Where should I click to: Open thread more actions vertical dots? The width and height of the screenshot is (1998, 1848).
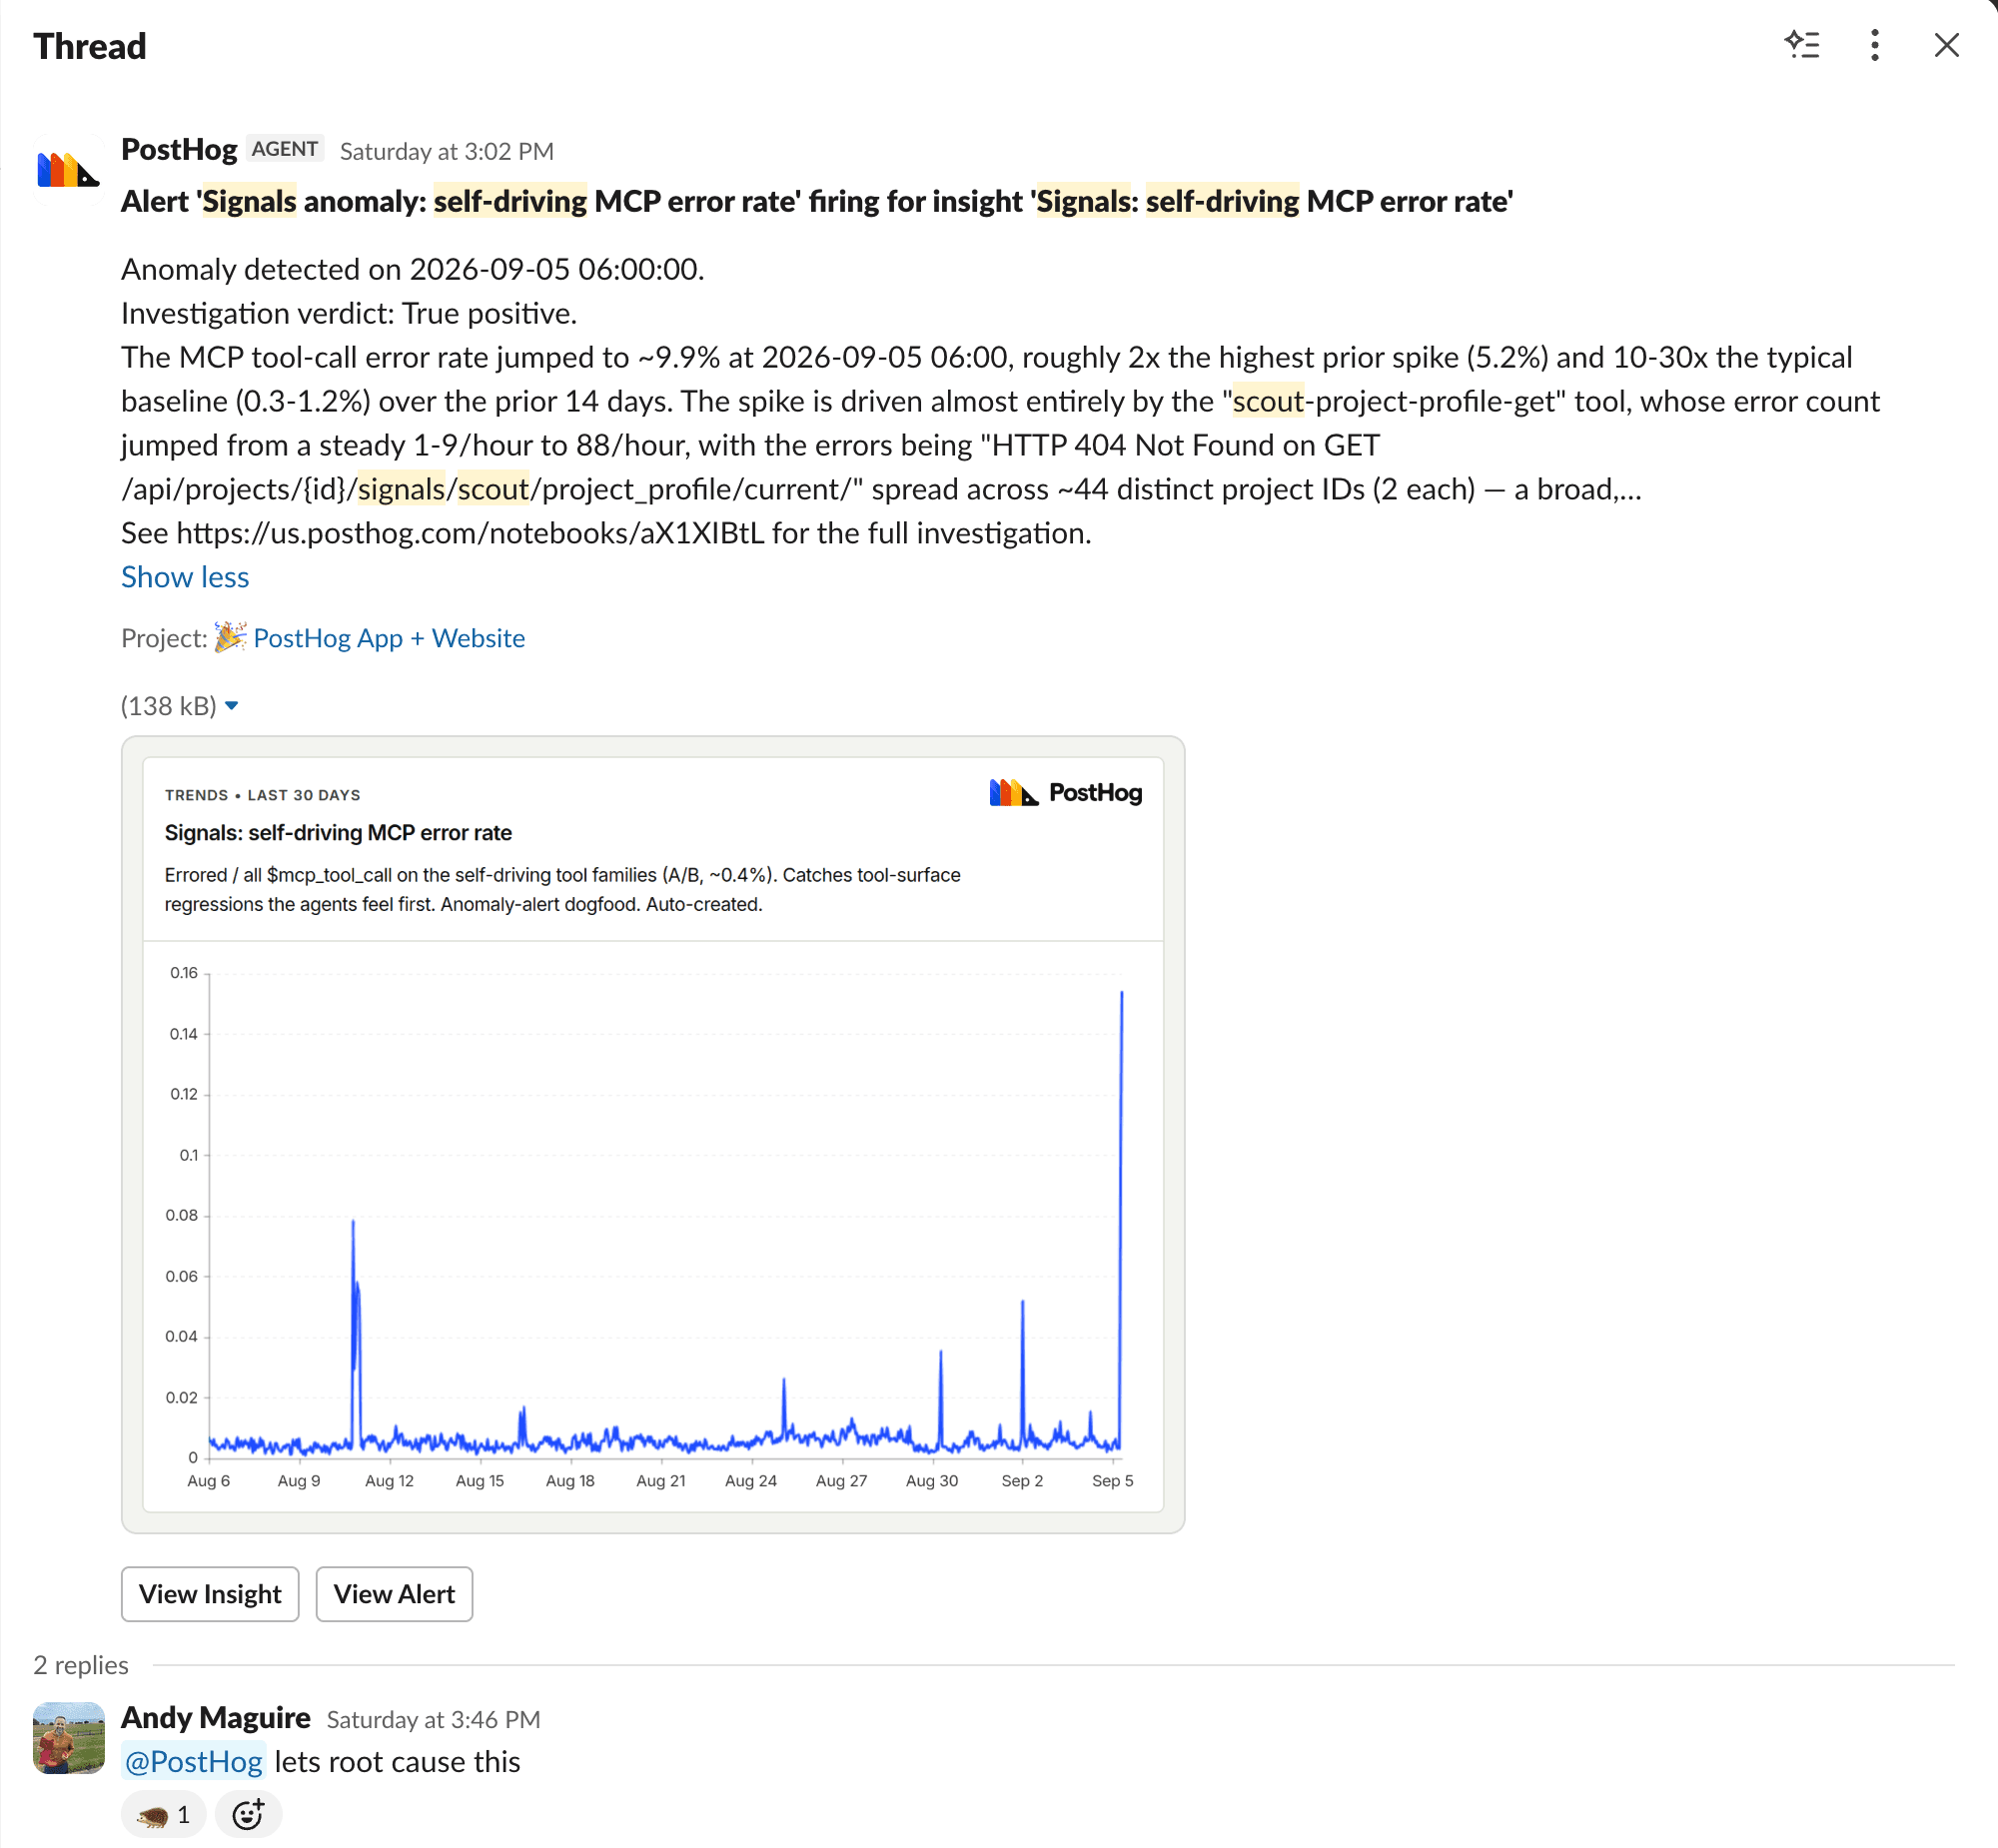pyautogui.click(x=1875, y=45)
